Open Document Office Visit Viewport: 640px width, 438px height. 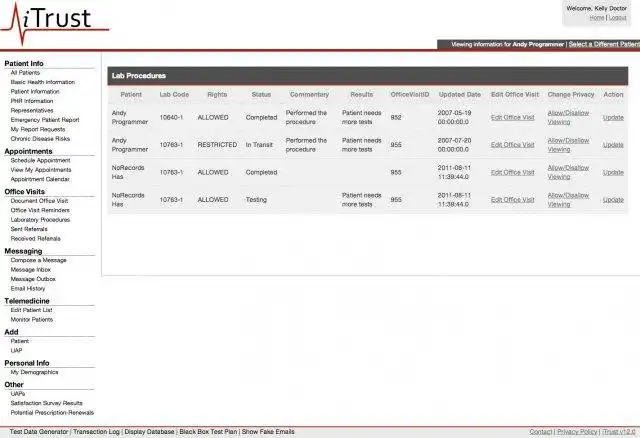coord(39,201)
